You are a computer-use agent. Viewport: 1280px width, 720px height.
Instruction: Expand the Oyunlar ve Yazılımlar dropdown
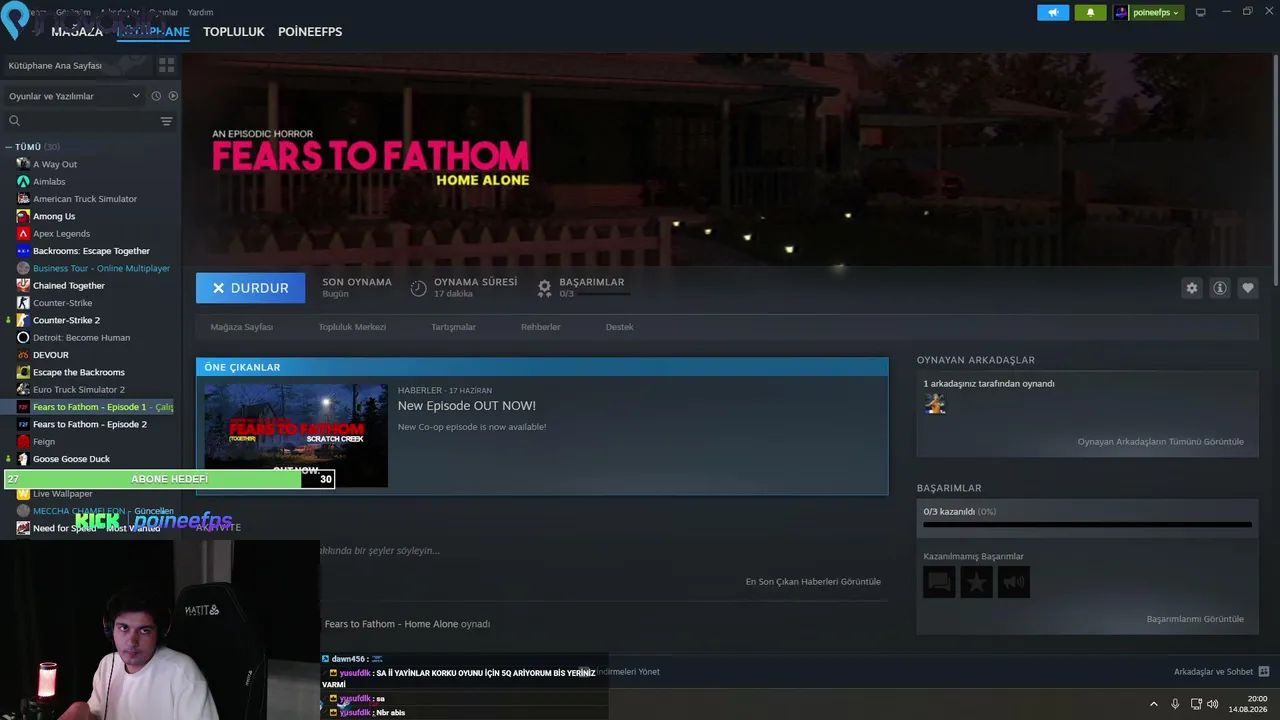coord(75,96)
